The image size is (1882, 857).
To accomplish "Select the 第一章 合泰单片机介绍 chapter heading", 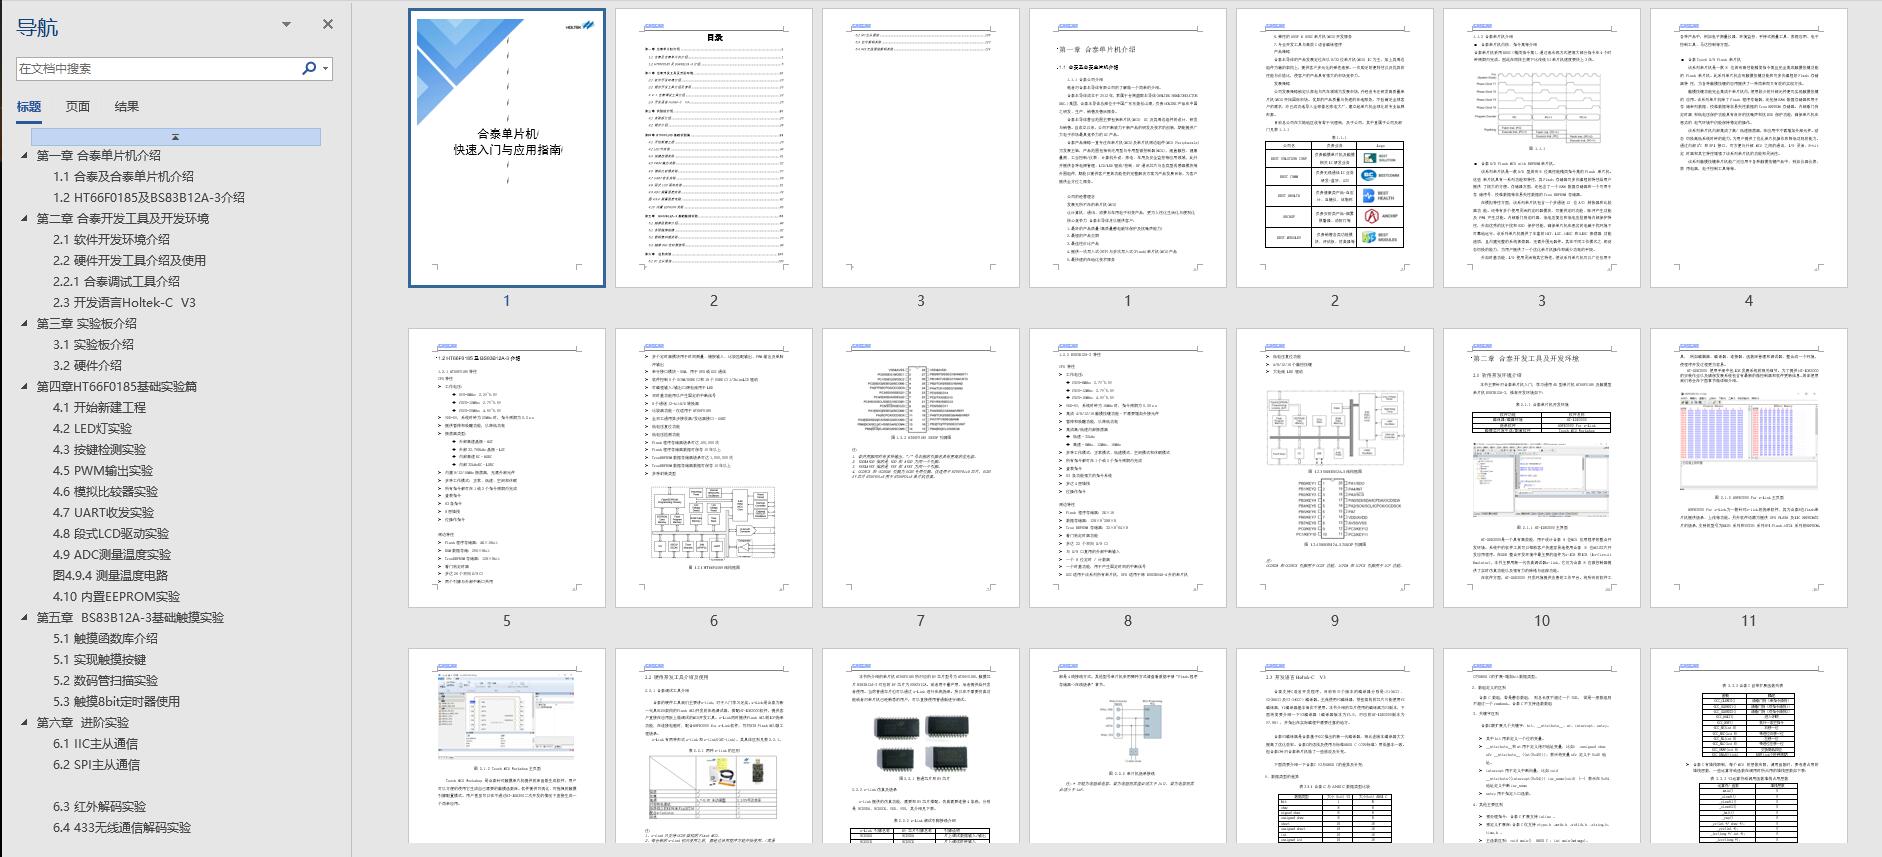I will 98,155.
